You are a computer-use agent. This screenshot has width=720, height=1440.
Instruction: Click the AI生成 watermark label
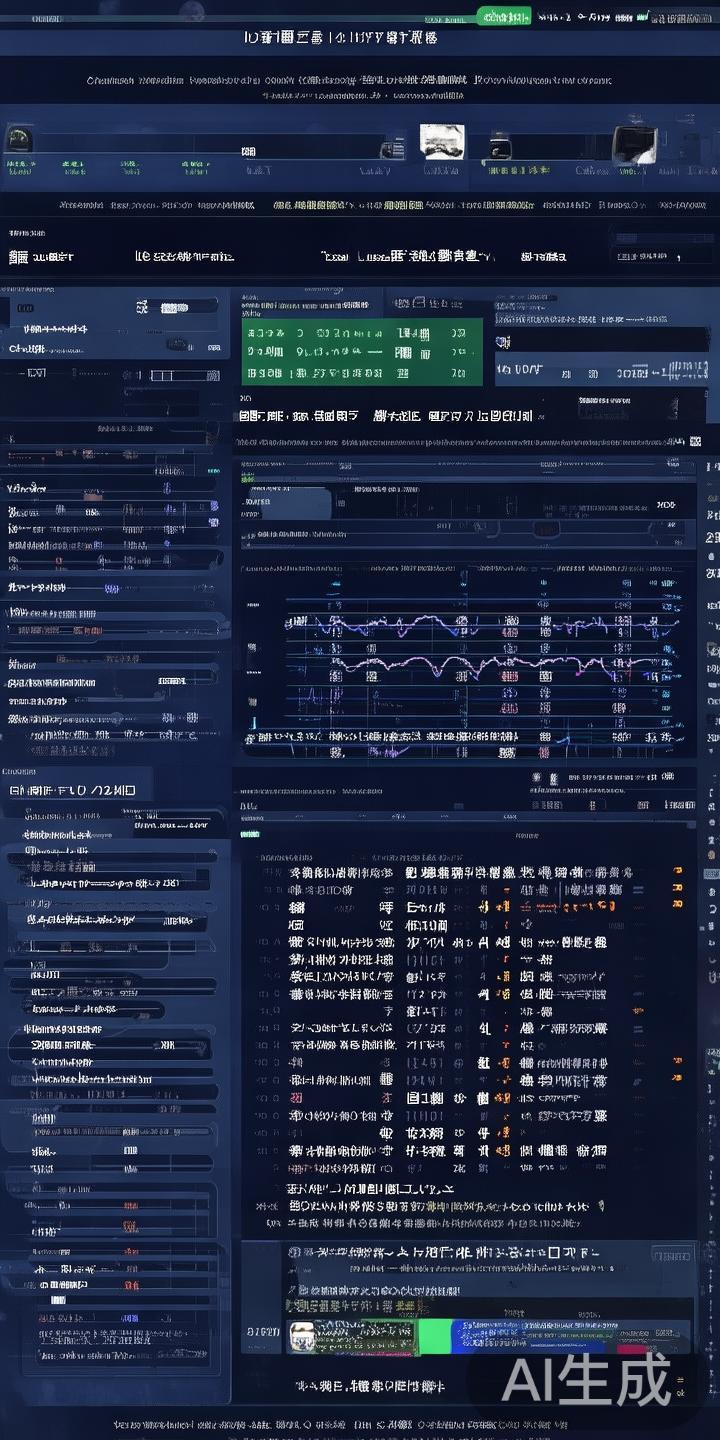click(x=586, y=1380)
